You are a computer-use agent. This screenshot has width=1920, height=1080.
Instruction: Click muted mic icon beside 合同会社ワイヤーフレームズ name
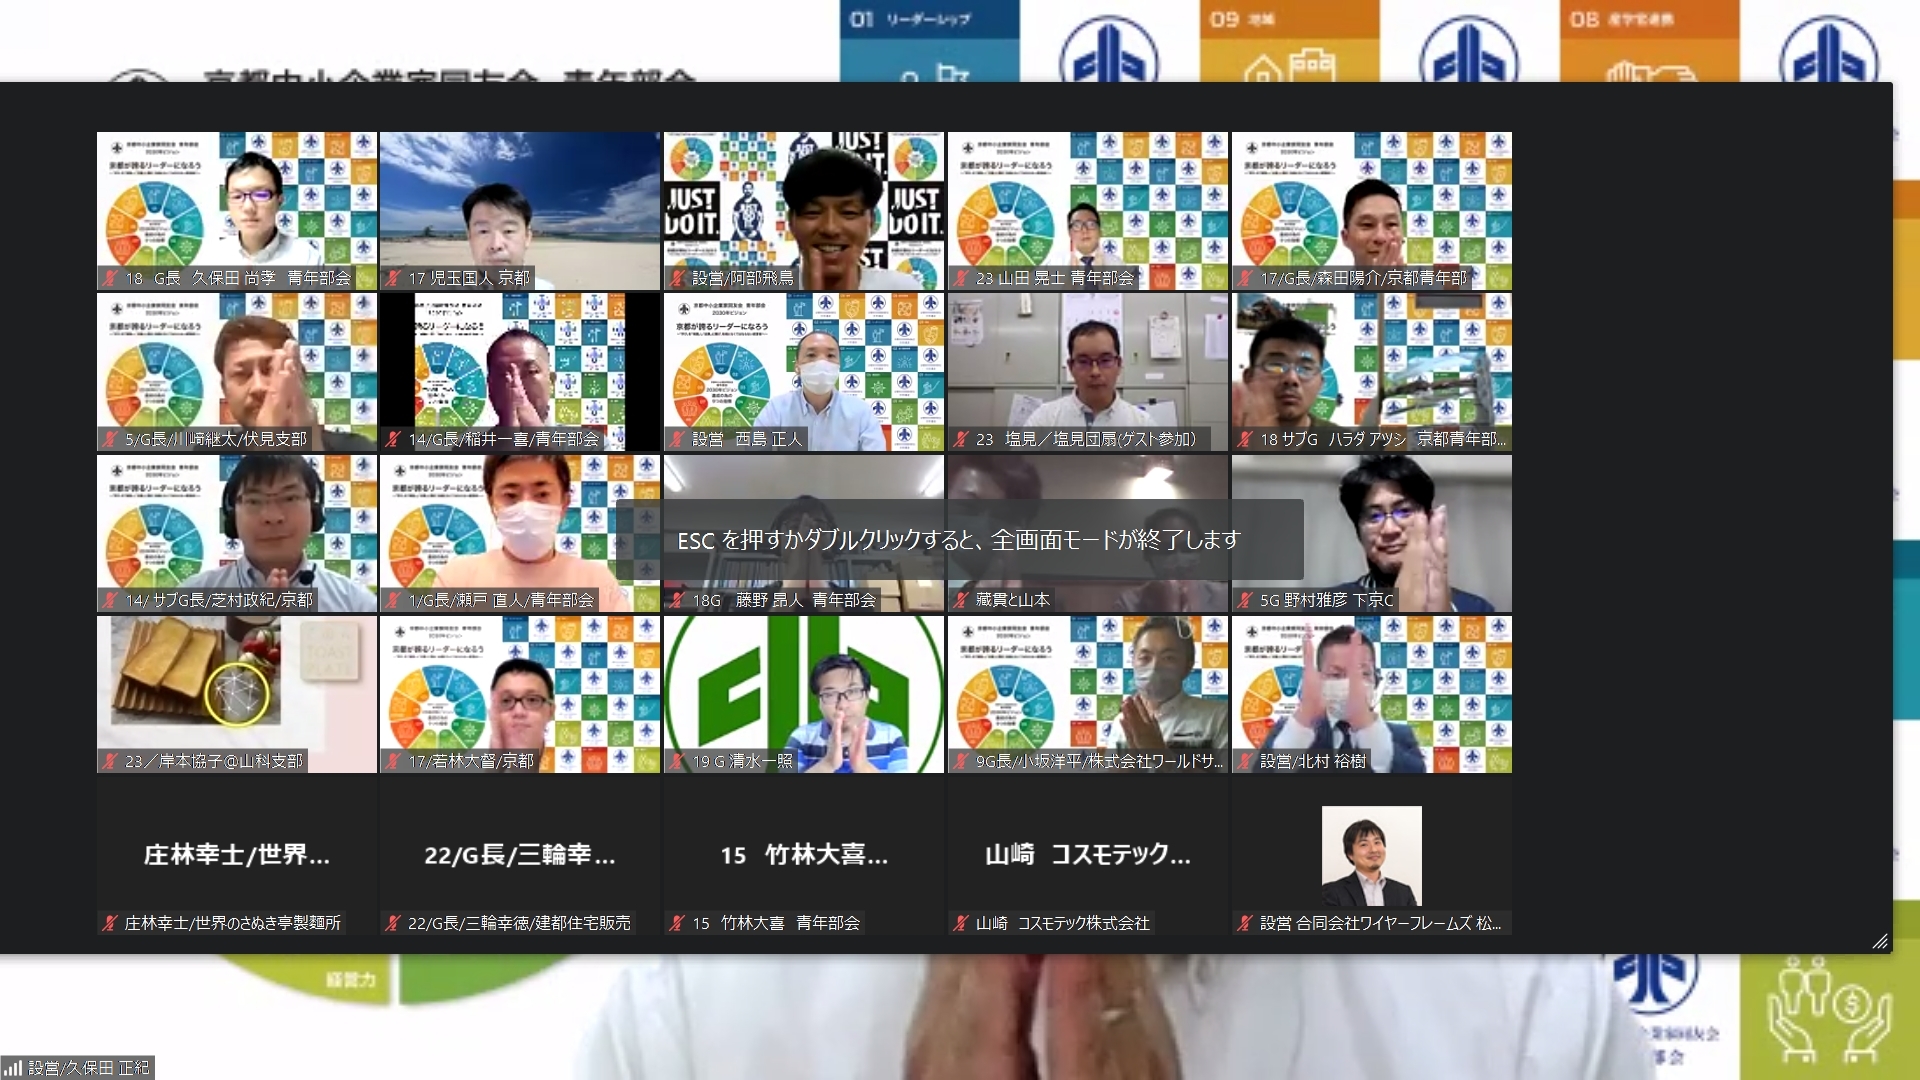click(1245, 923)
